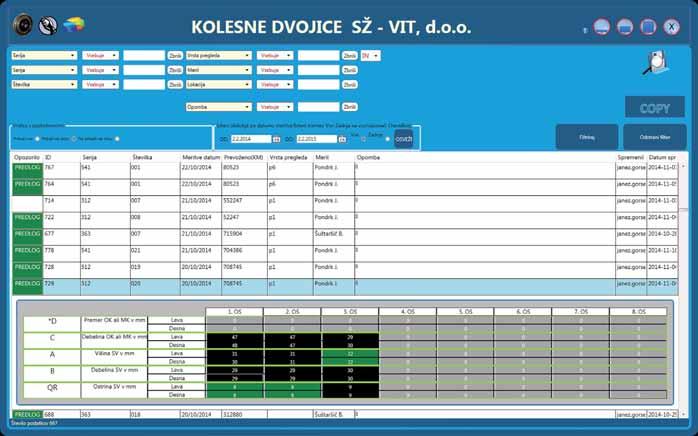Click the DO date field 2.2.2015
The image size is (698, 436).
[317, 139]
